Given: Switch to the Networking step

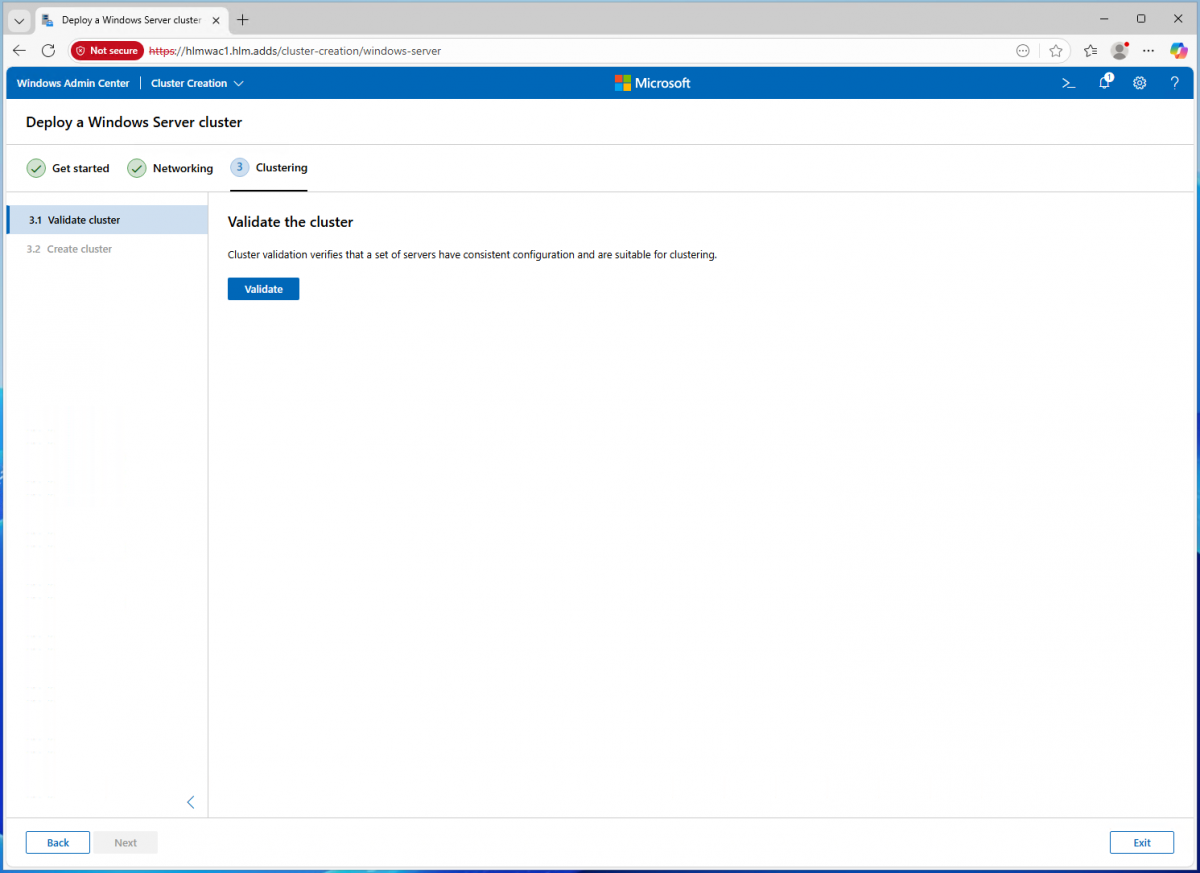Looking at the screenshot, I should click(x=170, y=168).
